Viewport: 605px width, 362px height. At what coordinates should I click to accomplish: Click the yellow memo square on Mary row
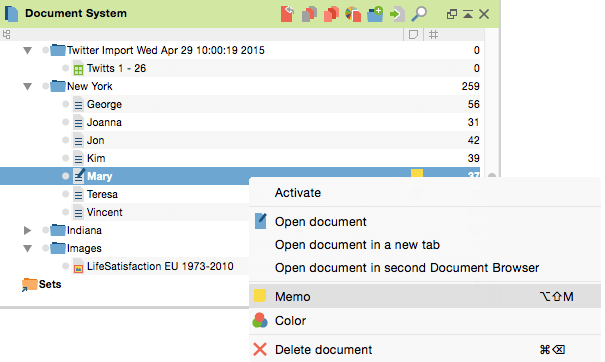coord(417,173)
